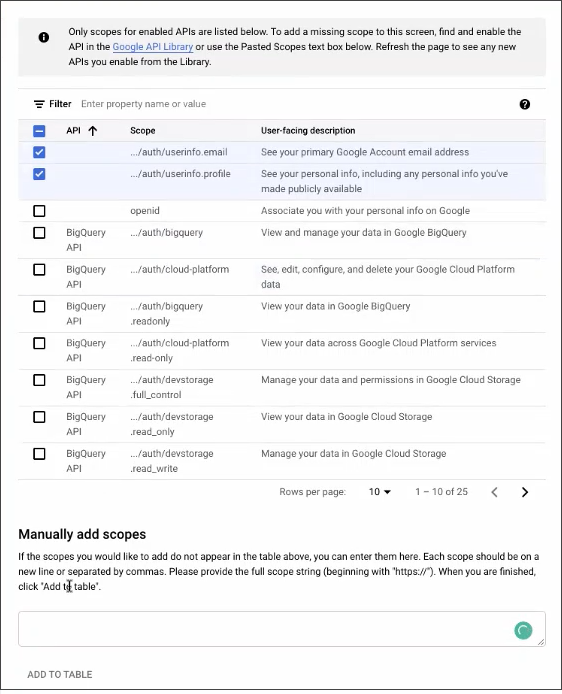Click the .../auth/userinfo.email scope text
This screenshot has width=562, height=694.
click(x=179, y=152)
